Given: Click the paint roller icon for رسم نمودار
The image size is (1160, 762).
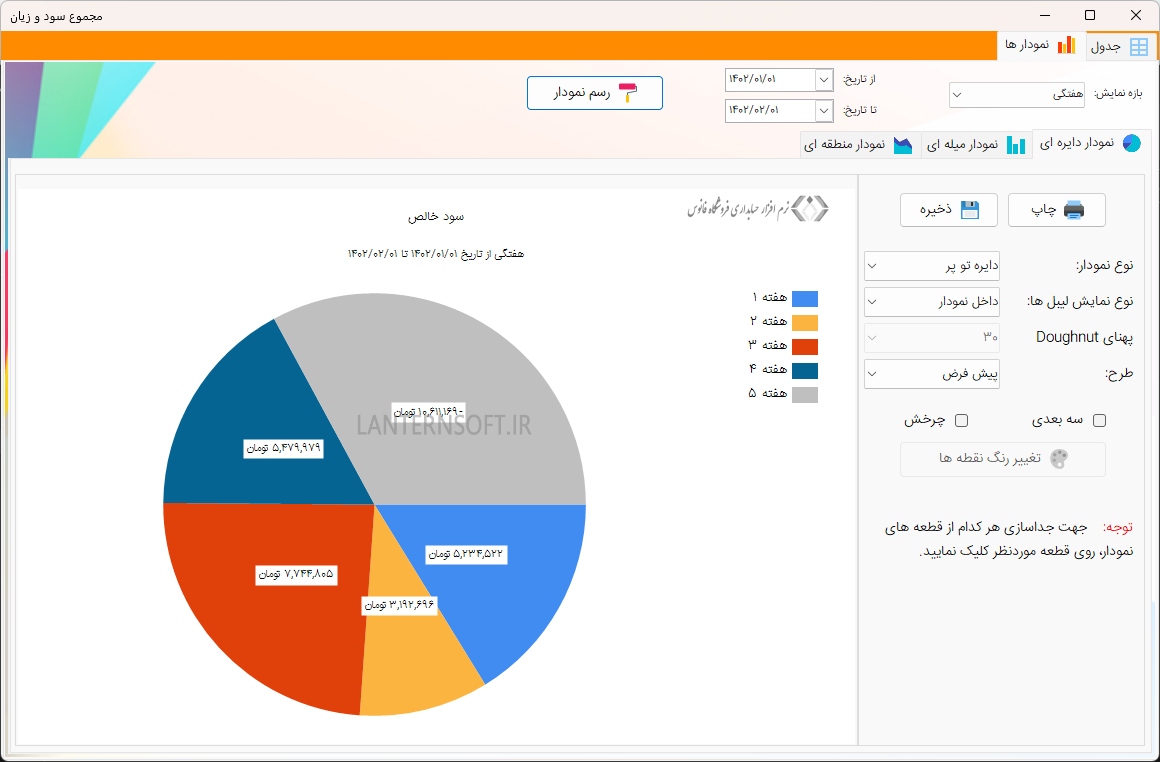Looking at the screenshot, I should (x=628, y=92).
